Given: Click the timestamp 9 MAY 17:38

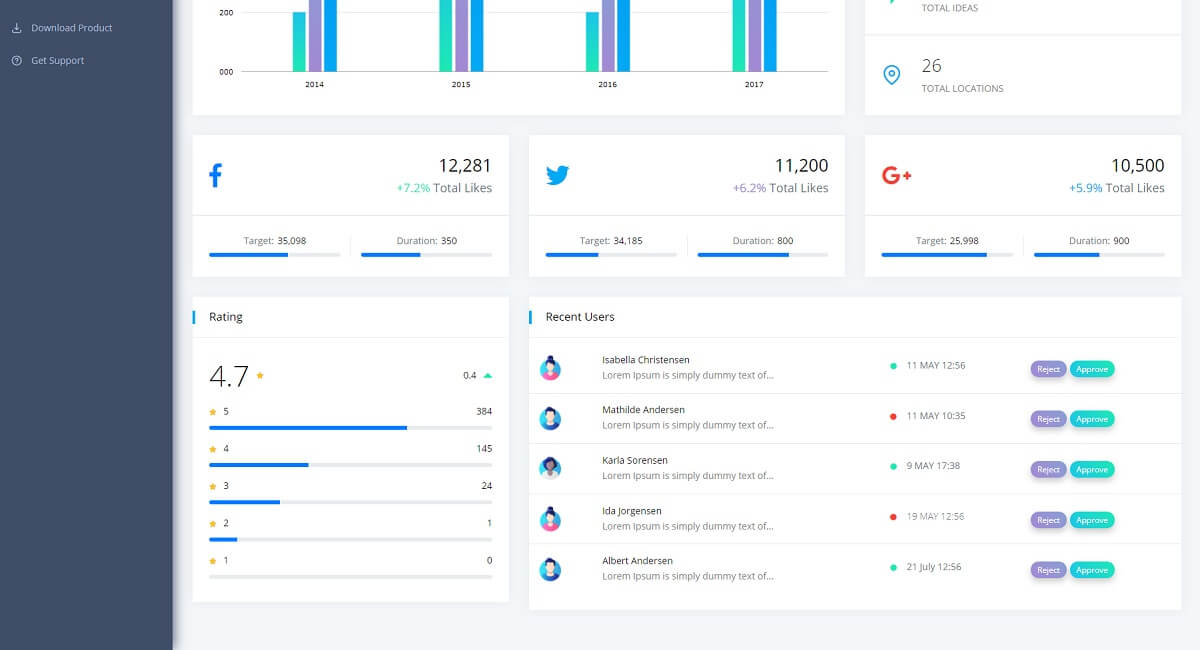Looking at the screenshot, I should point(933,466).
